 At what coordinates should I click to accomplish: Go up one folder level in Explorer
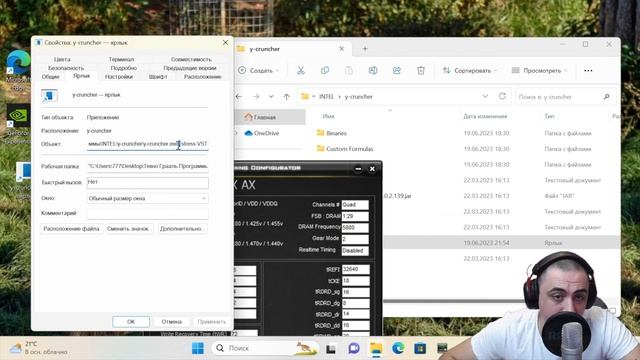pyautogui.click(x=287, y=97)
